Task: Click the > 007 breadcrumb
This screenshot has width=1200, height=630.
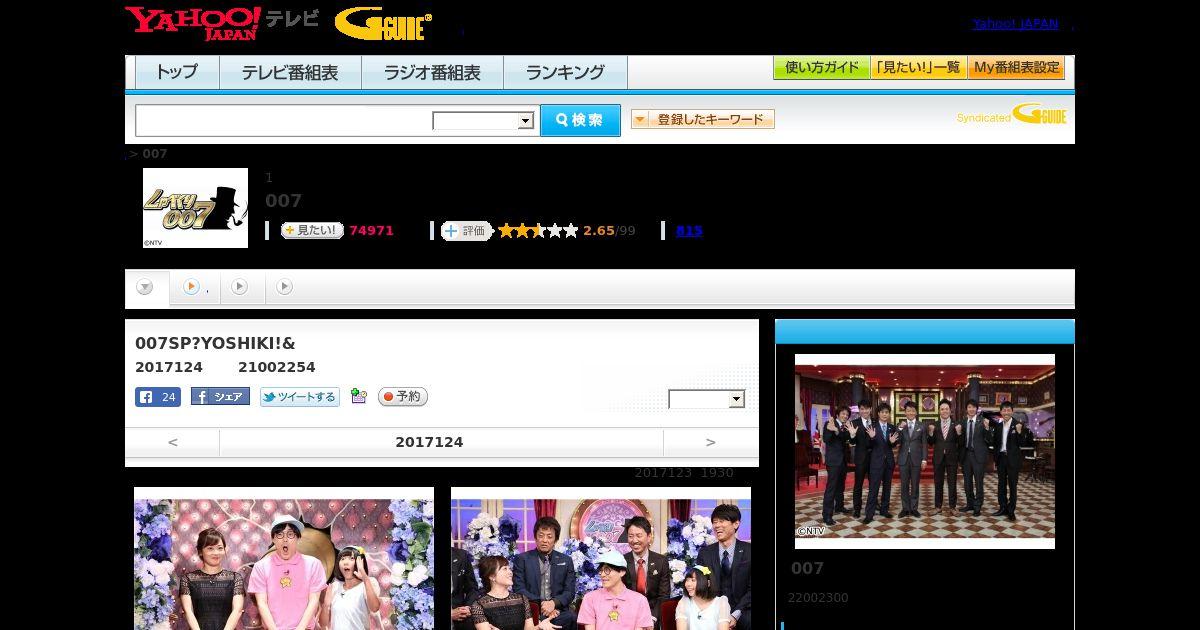Action: (x=148, y=154)
